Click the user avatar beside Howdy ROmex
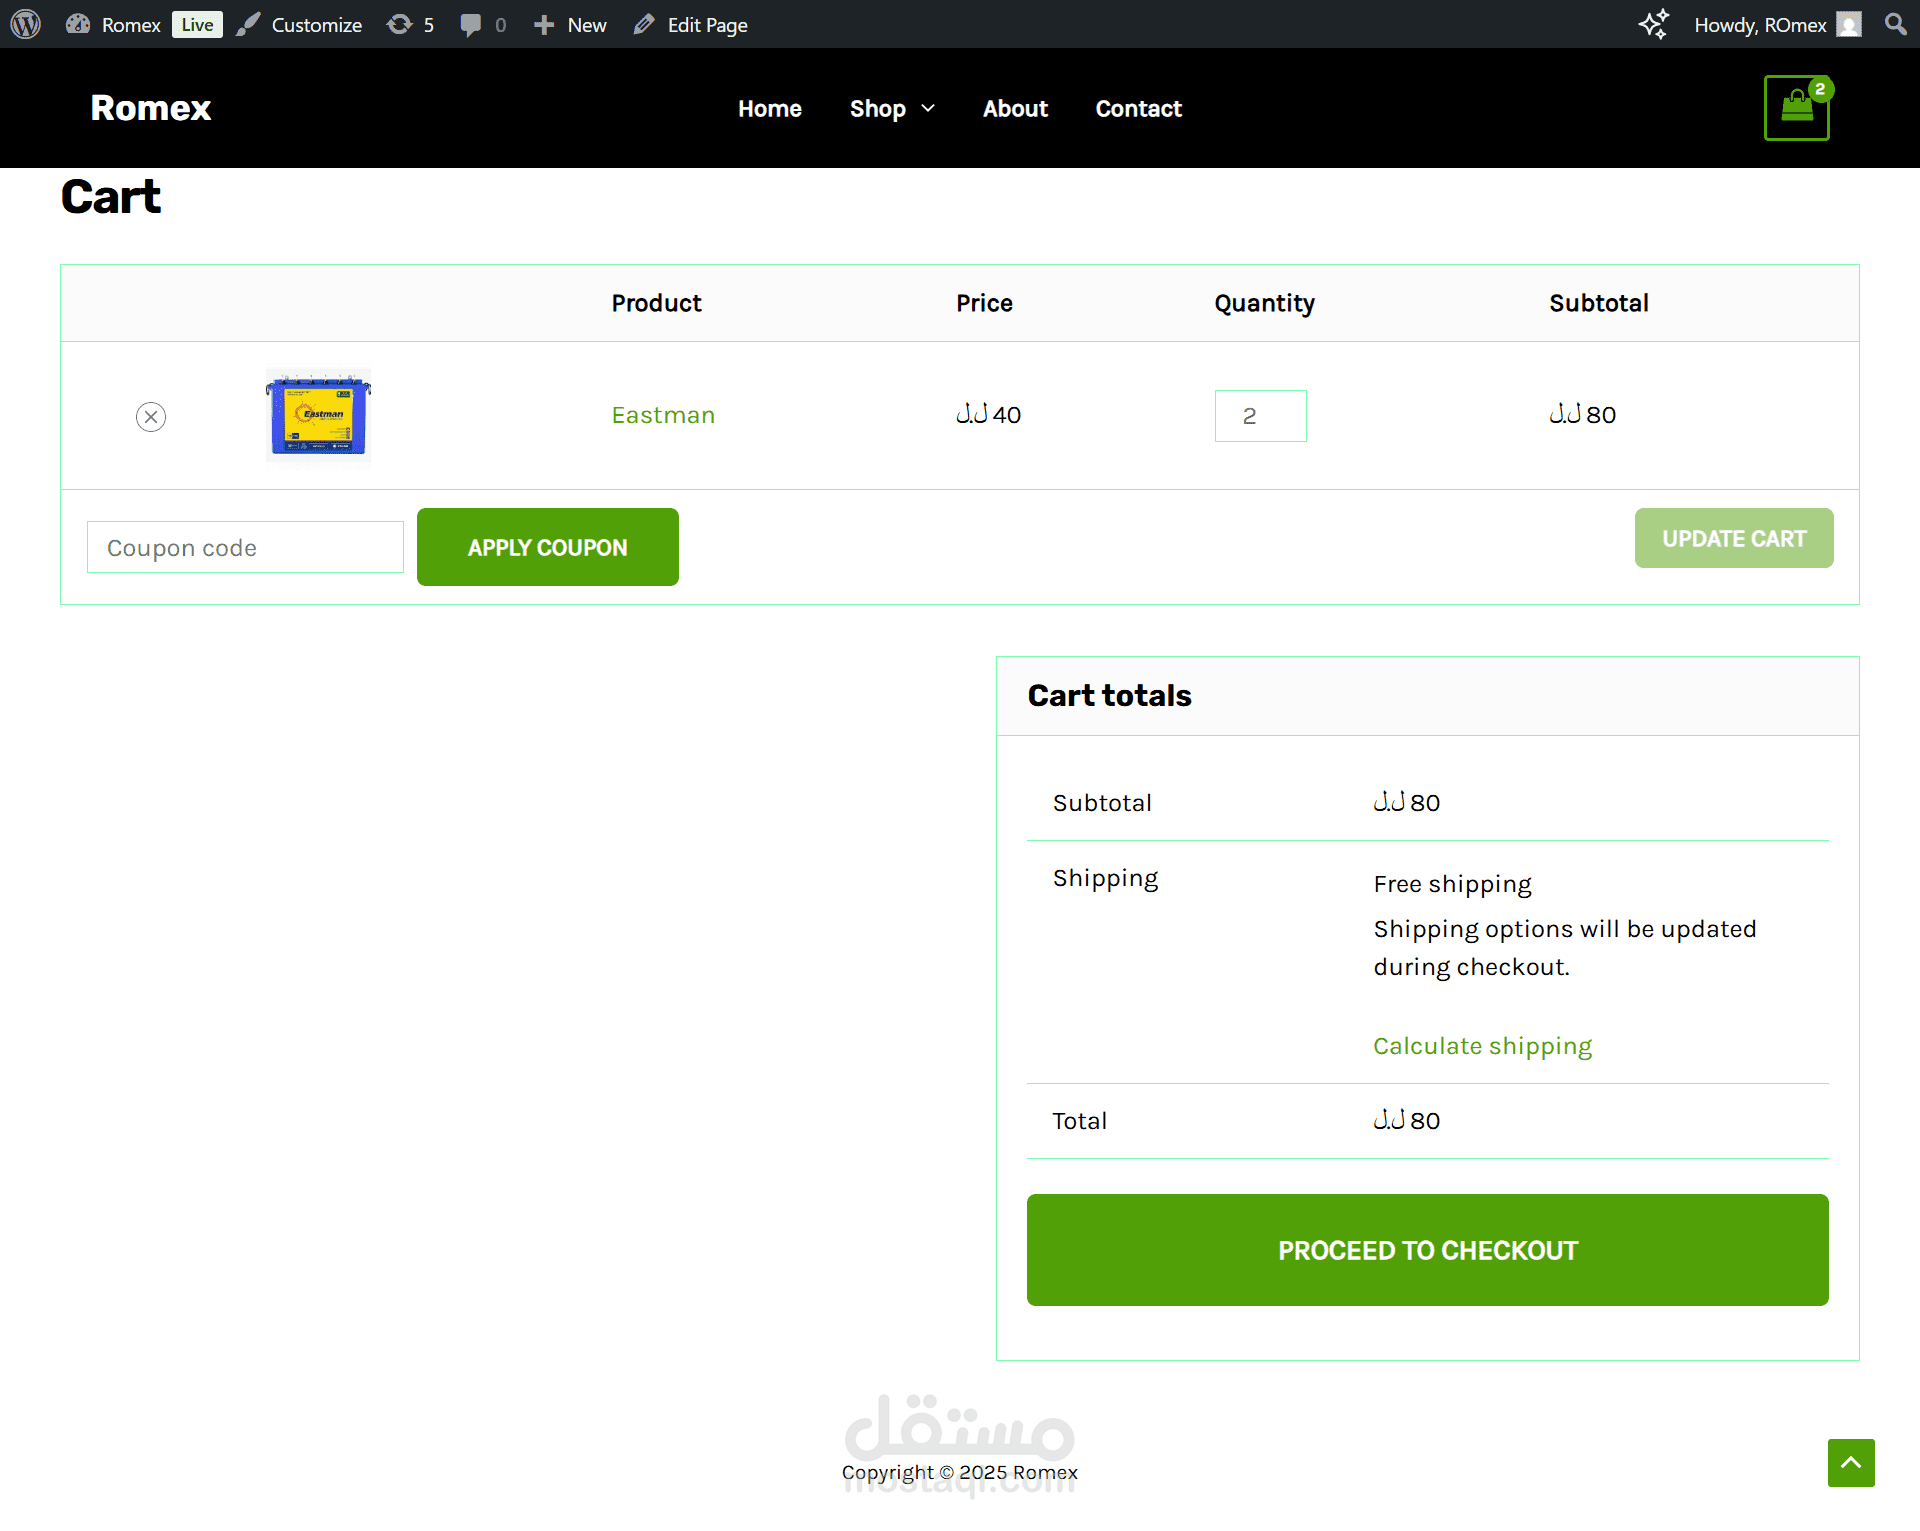 1849,24
